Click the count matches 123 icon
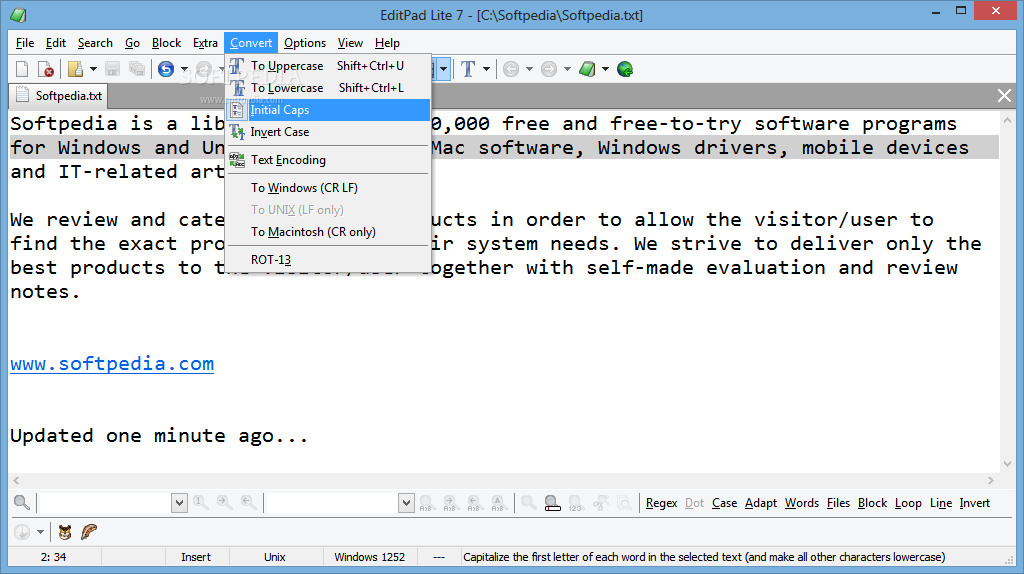 pos(575,503)
